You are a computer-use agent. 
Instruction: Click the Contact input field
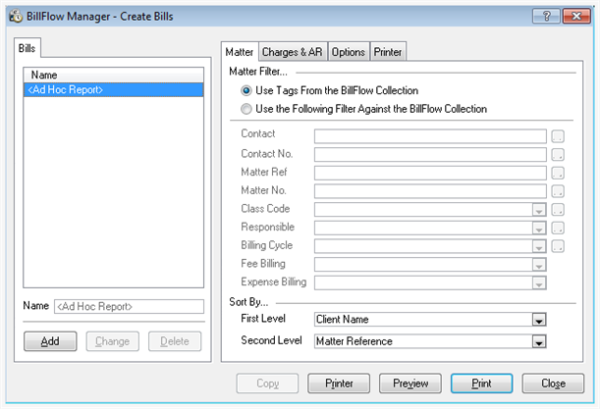click(x=430, y=136)
